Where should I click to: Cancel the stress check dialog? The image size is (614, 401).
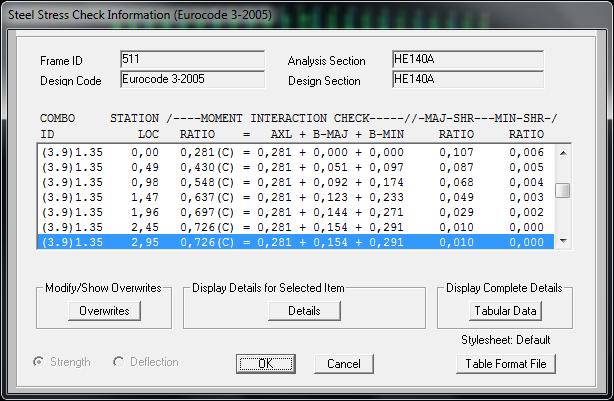(344, 364)
